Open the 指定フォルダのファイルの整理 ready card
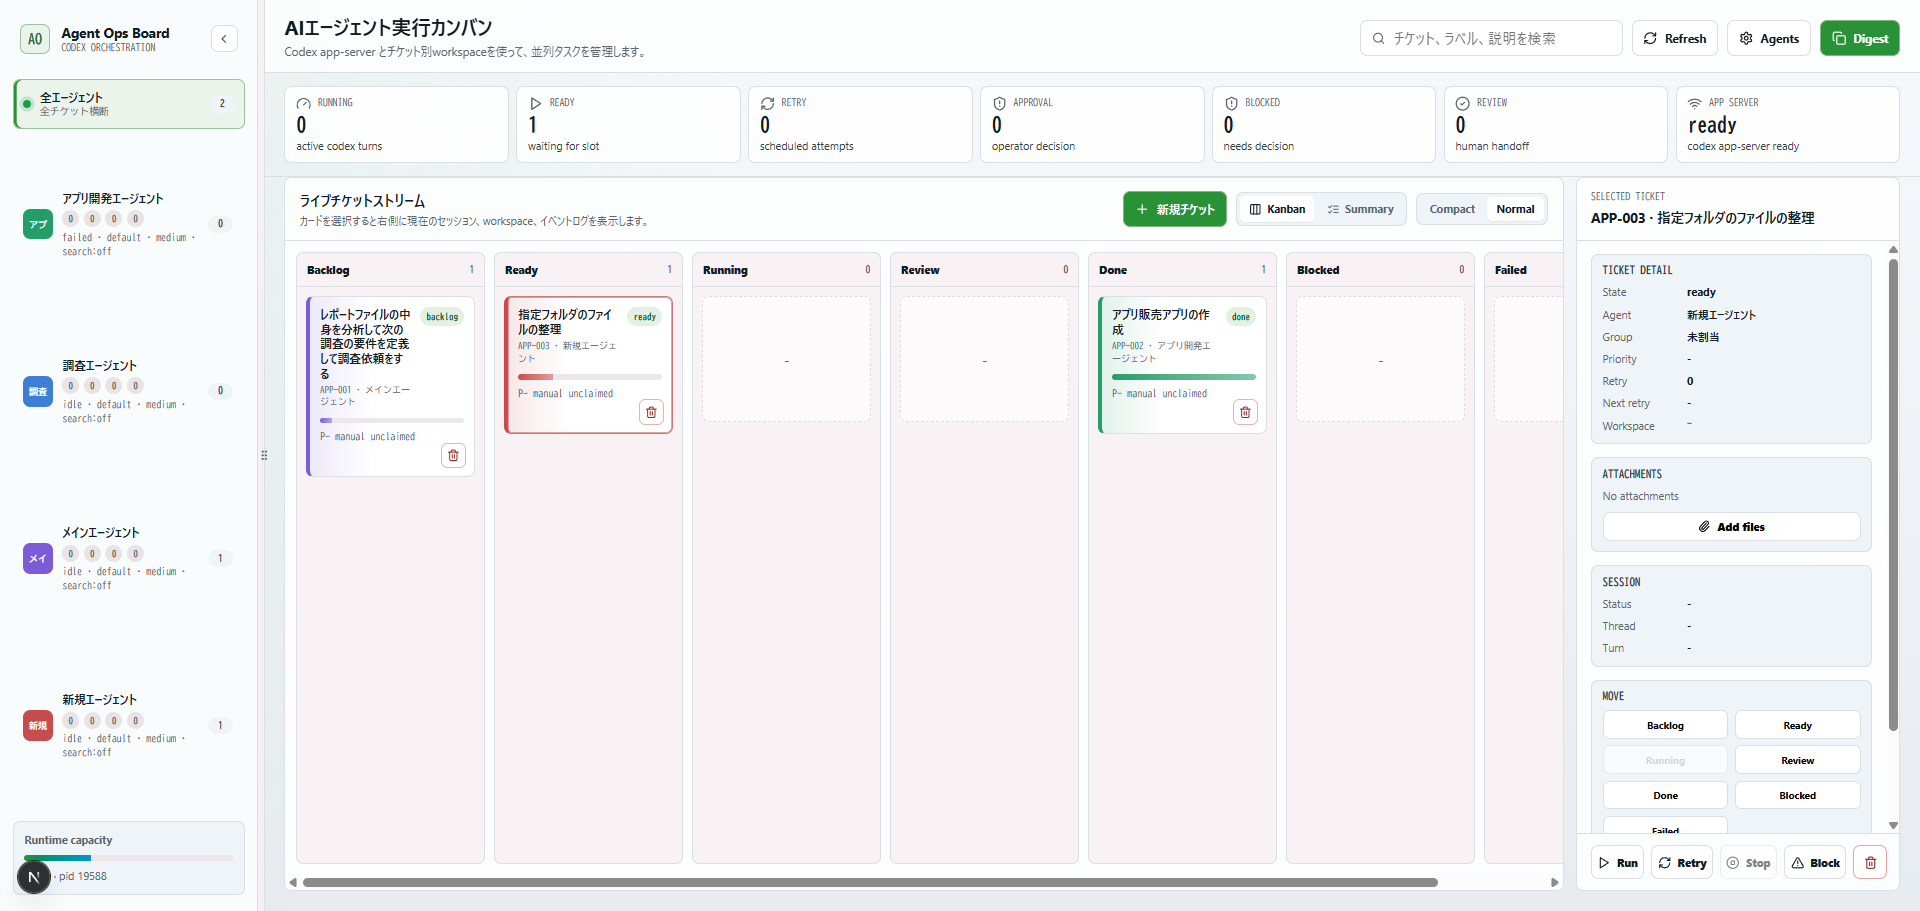The height and width of the screenshot is (911, 1920). [589, 365]
